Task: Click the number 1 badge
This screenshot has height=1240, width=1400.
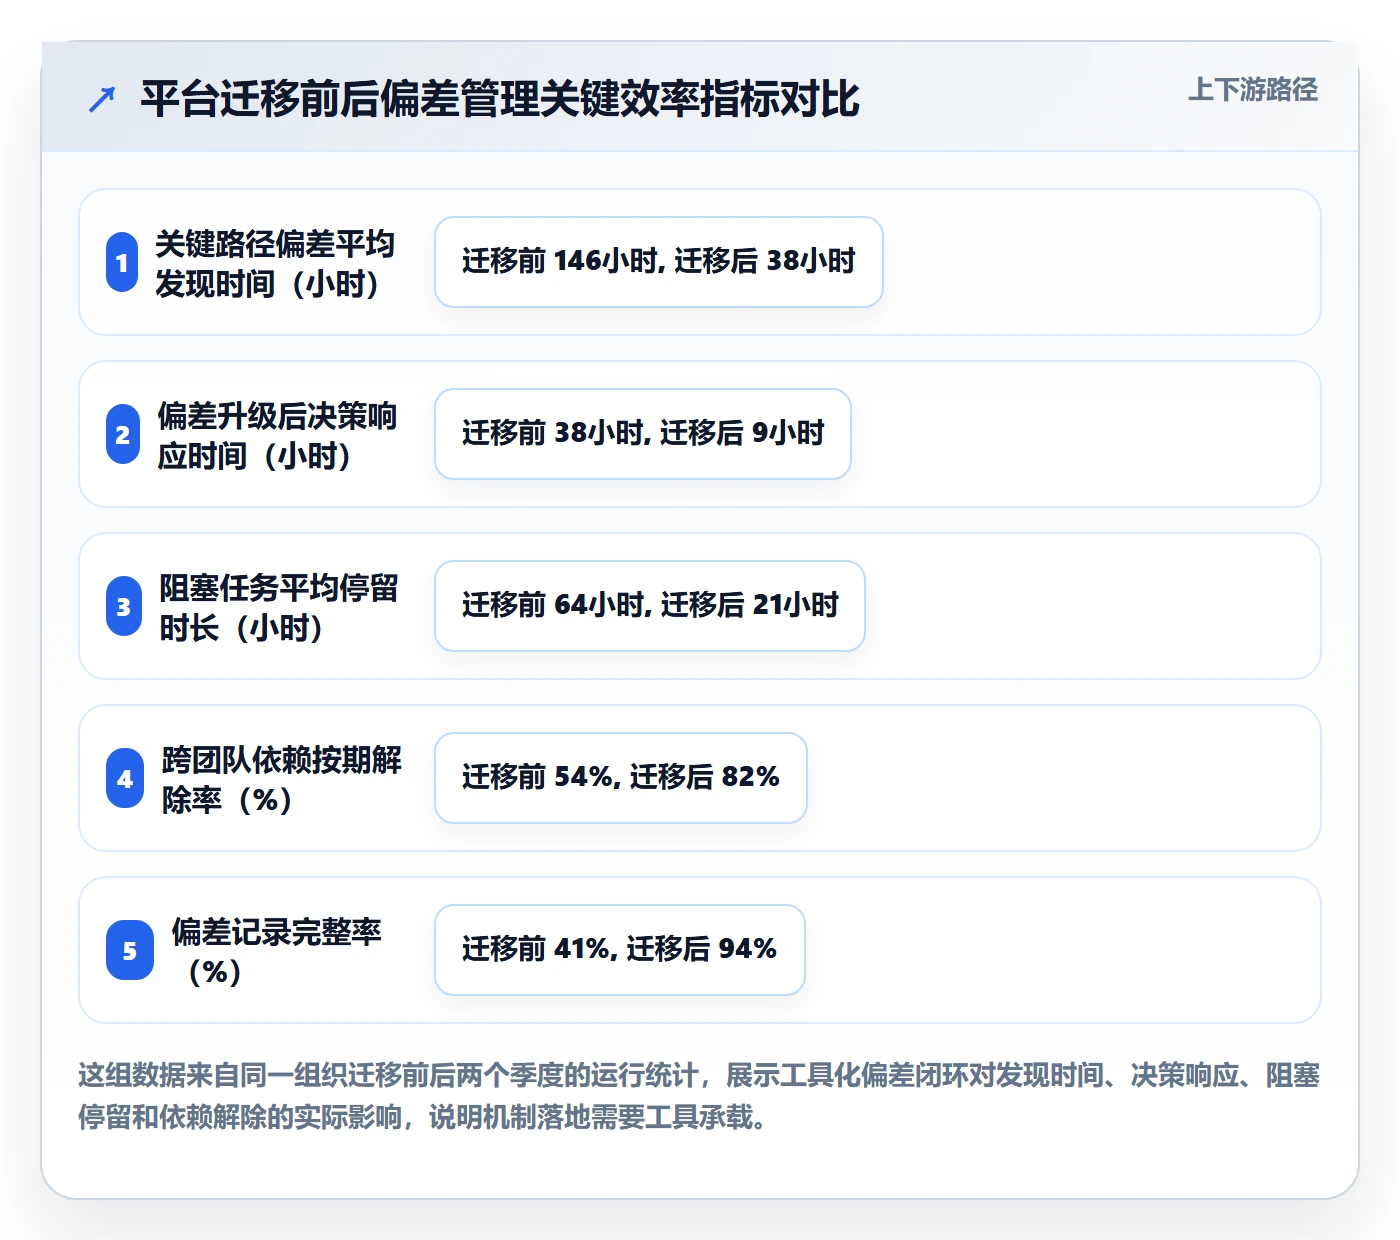Action: point(122,262)
